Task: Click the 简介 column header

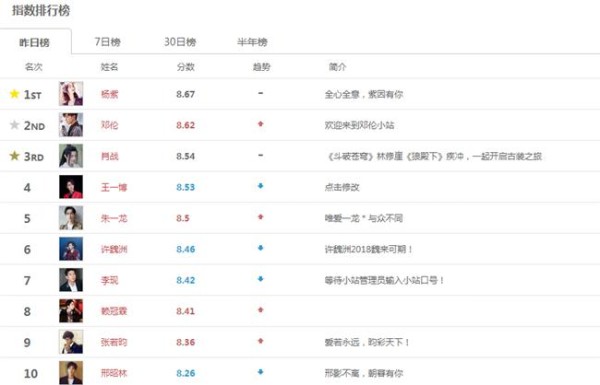Action: click(x=338, y=67)
